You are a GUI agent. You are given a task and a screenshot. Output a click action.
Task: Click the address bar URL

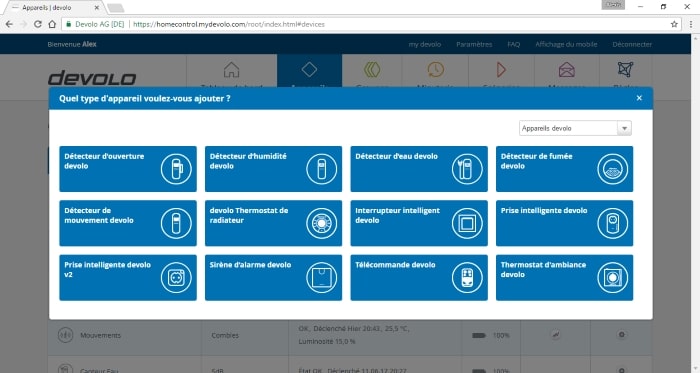229,24
